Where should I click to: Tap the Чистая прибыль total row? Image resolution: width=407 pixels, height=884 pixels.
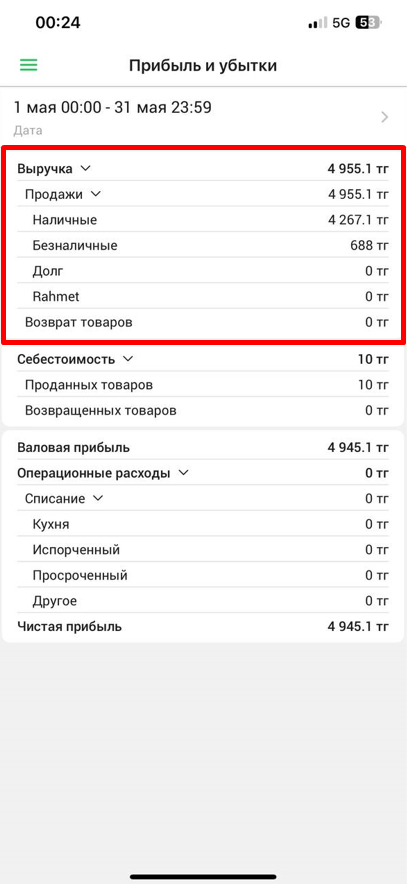[x=203, y=626]
